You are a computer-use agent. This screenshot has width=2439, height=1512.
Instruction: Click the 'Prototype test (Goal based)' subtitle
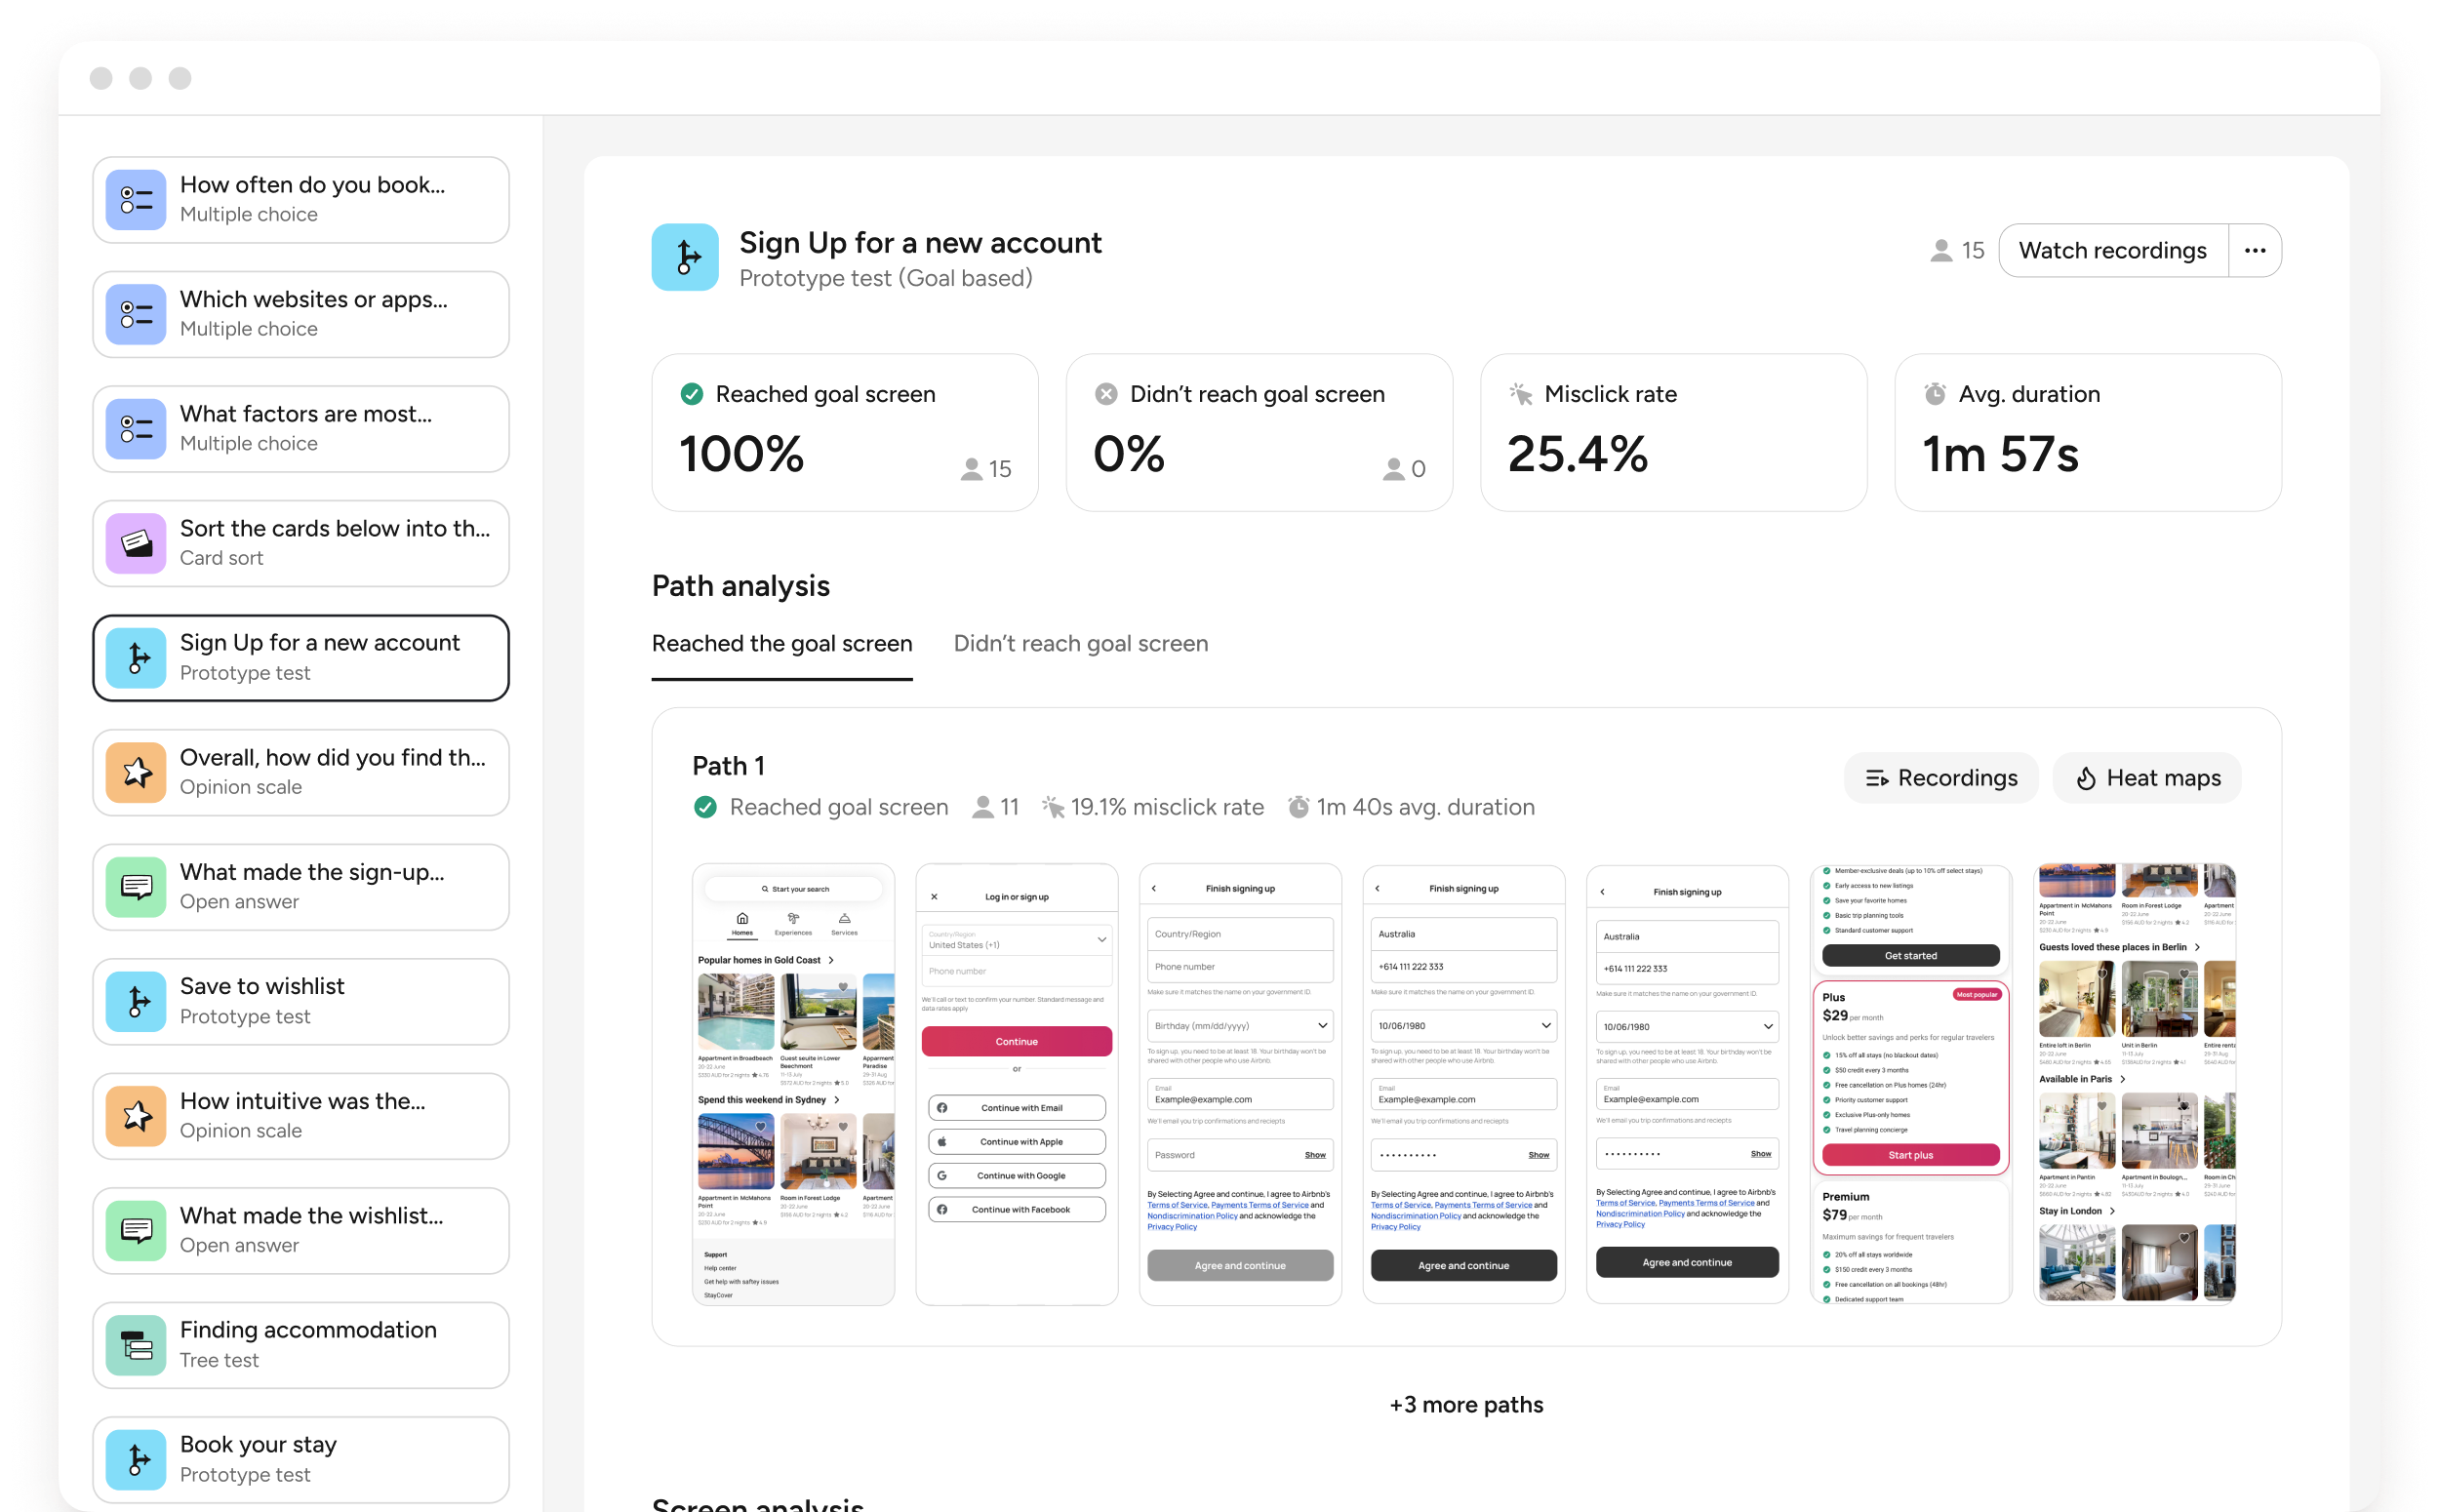pyautogui.click(x=885, y=278)
